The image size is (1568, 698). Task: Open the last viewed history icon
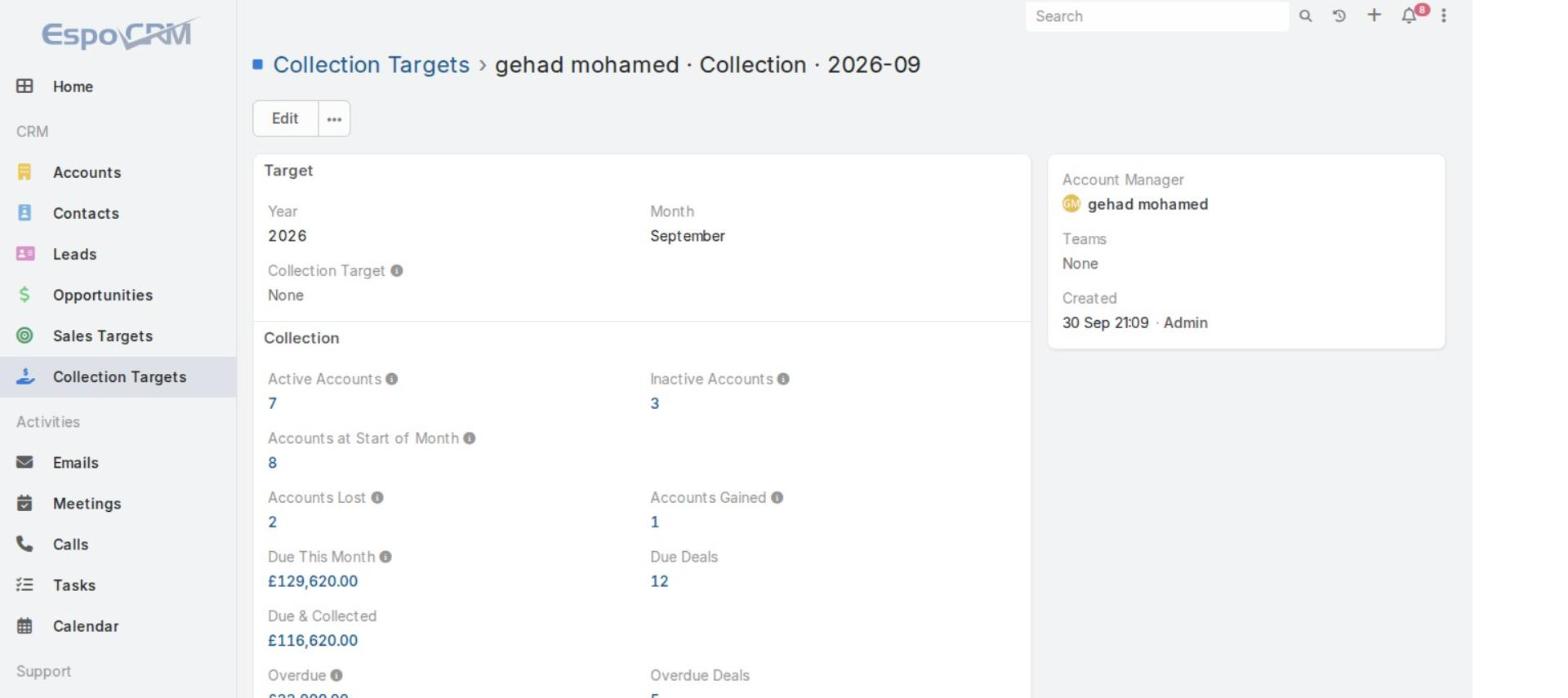tap(1339, 16)
